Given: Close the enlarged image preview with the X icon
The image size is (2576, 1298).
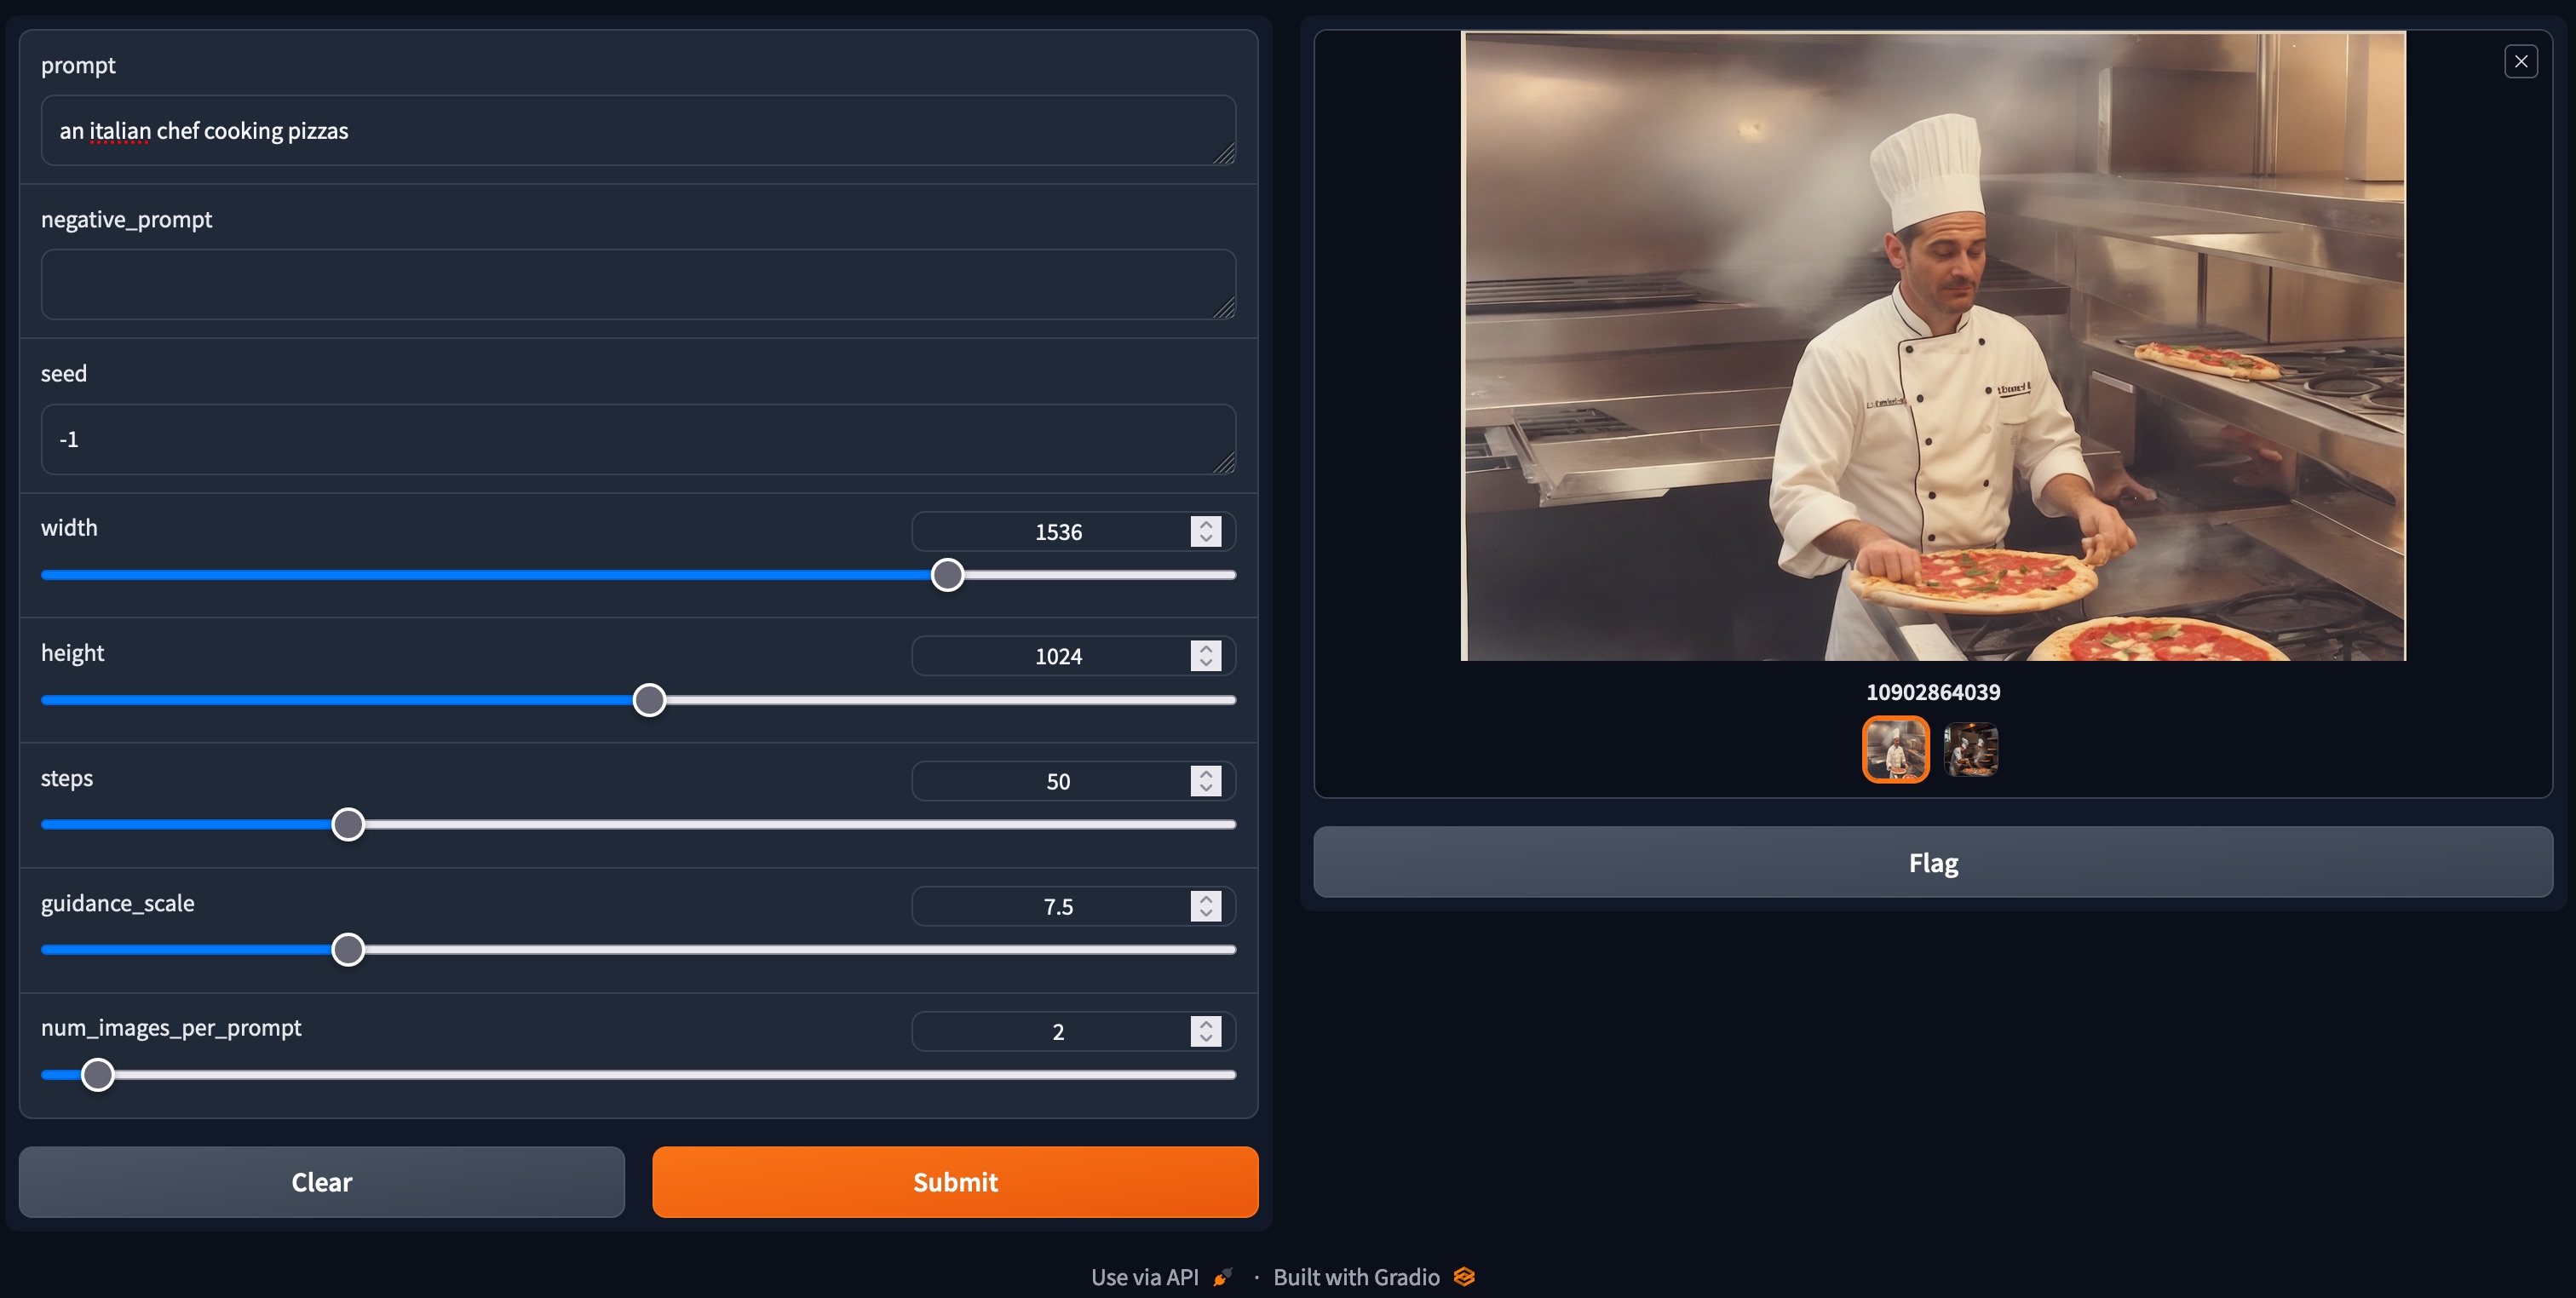Looking at the screenshot, I should [x=2520, y=62].
